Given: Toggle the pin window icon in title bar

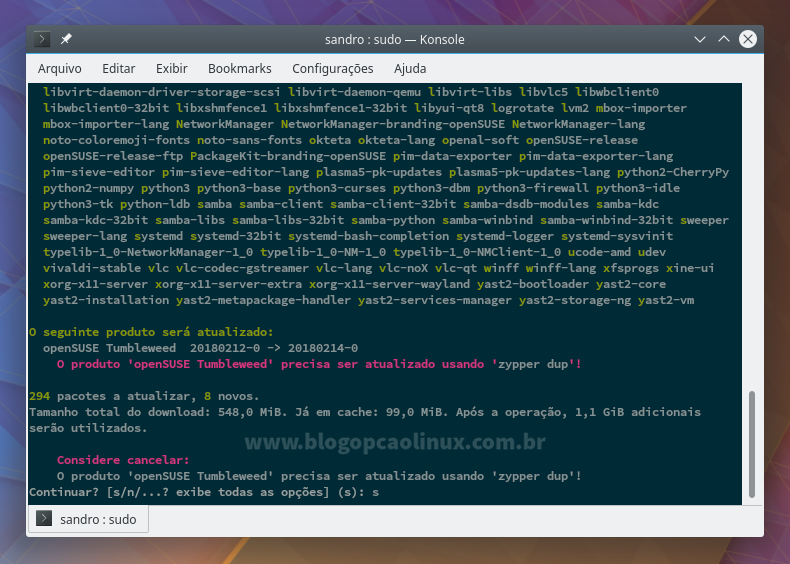Looking at the screenshot, I should 66,39.
